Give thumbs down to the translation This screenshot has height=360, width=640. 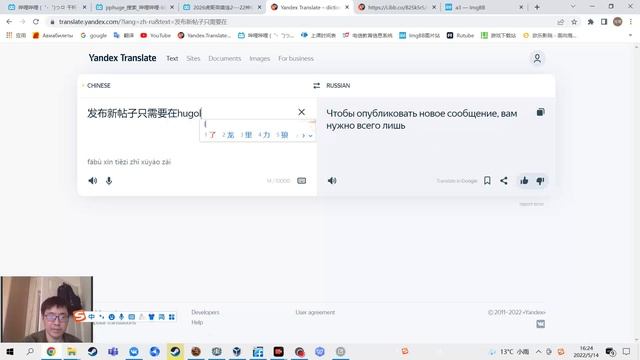coord(540,181)
